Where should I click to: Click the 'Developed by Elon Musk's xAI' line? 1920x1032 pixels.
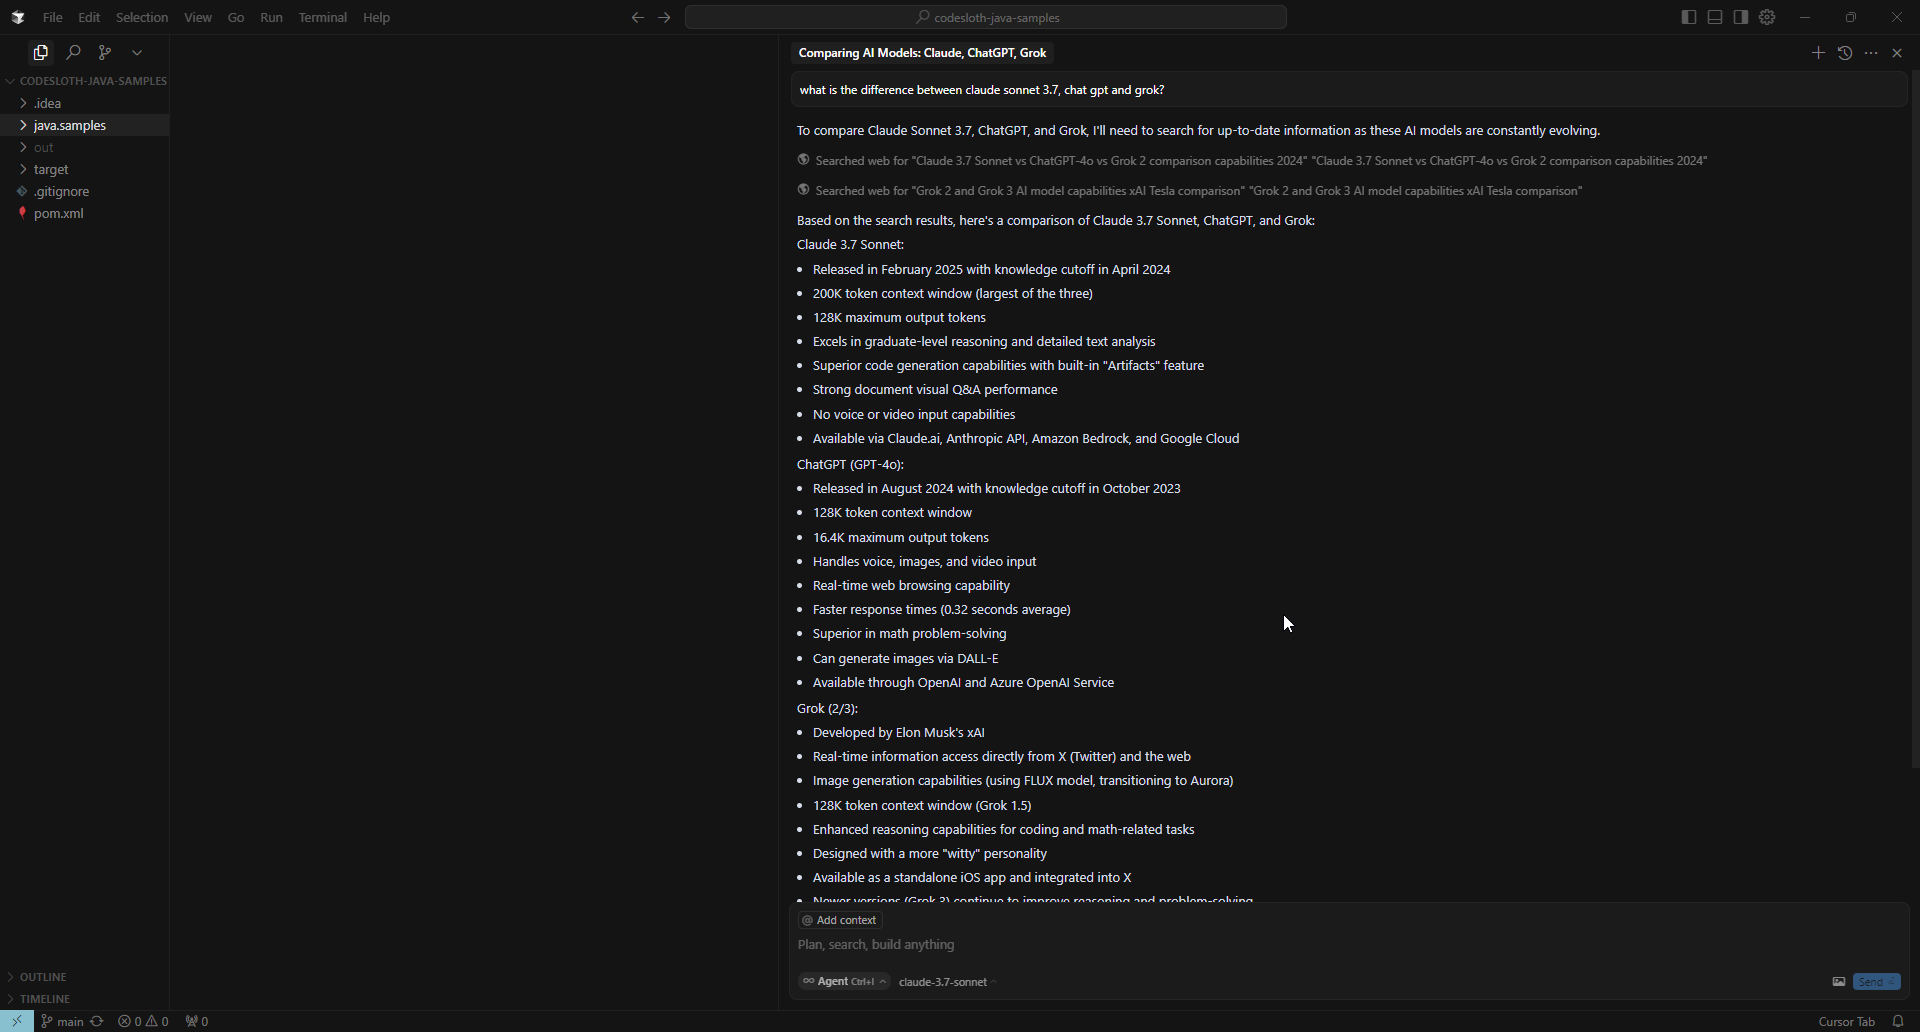tap(898, 733)
